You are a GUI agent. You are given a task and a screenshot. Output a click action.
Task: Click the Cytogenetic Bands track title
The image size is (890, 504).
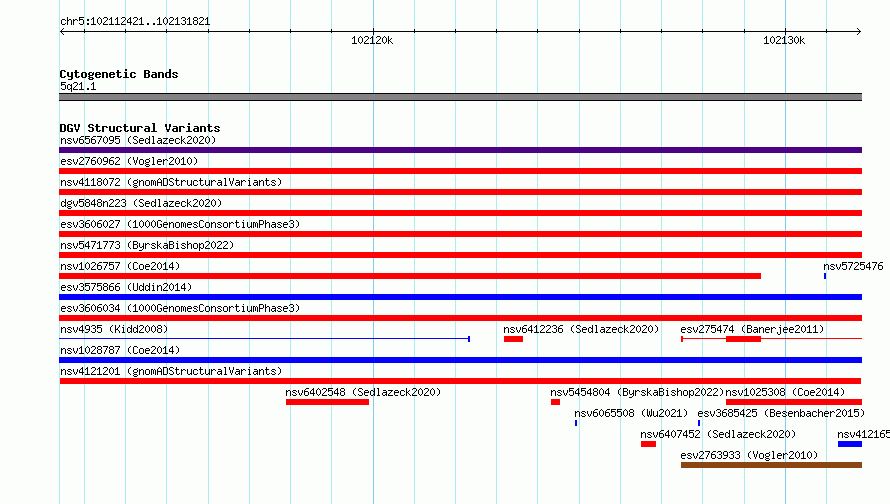coord(119,74)
